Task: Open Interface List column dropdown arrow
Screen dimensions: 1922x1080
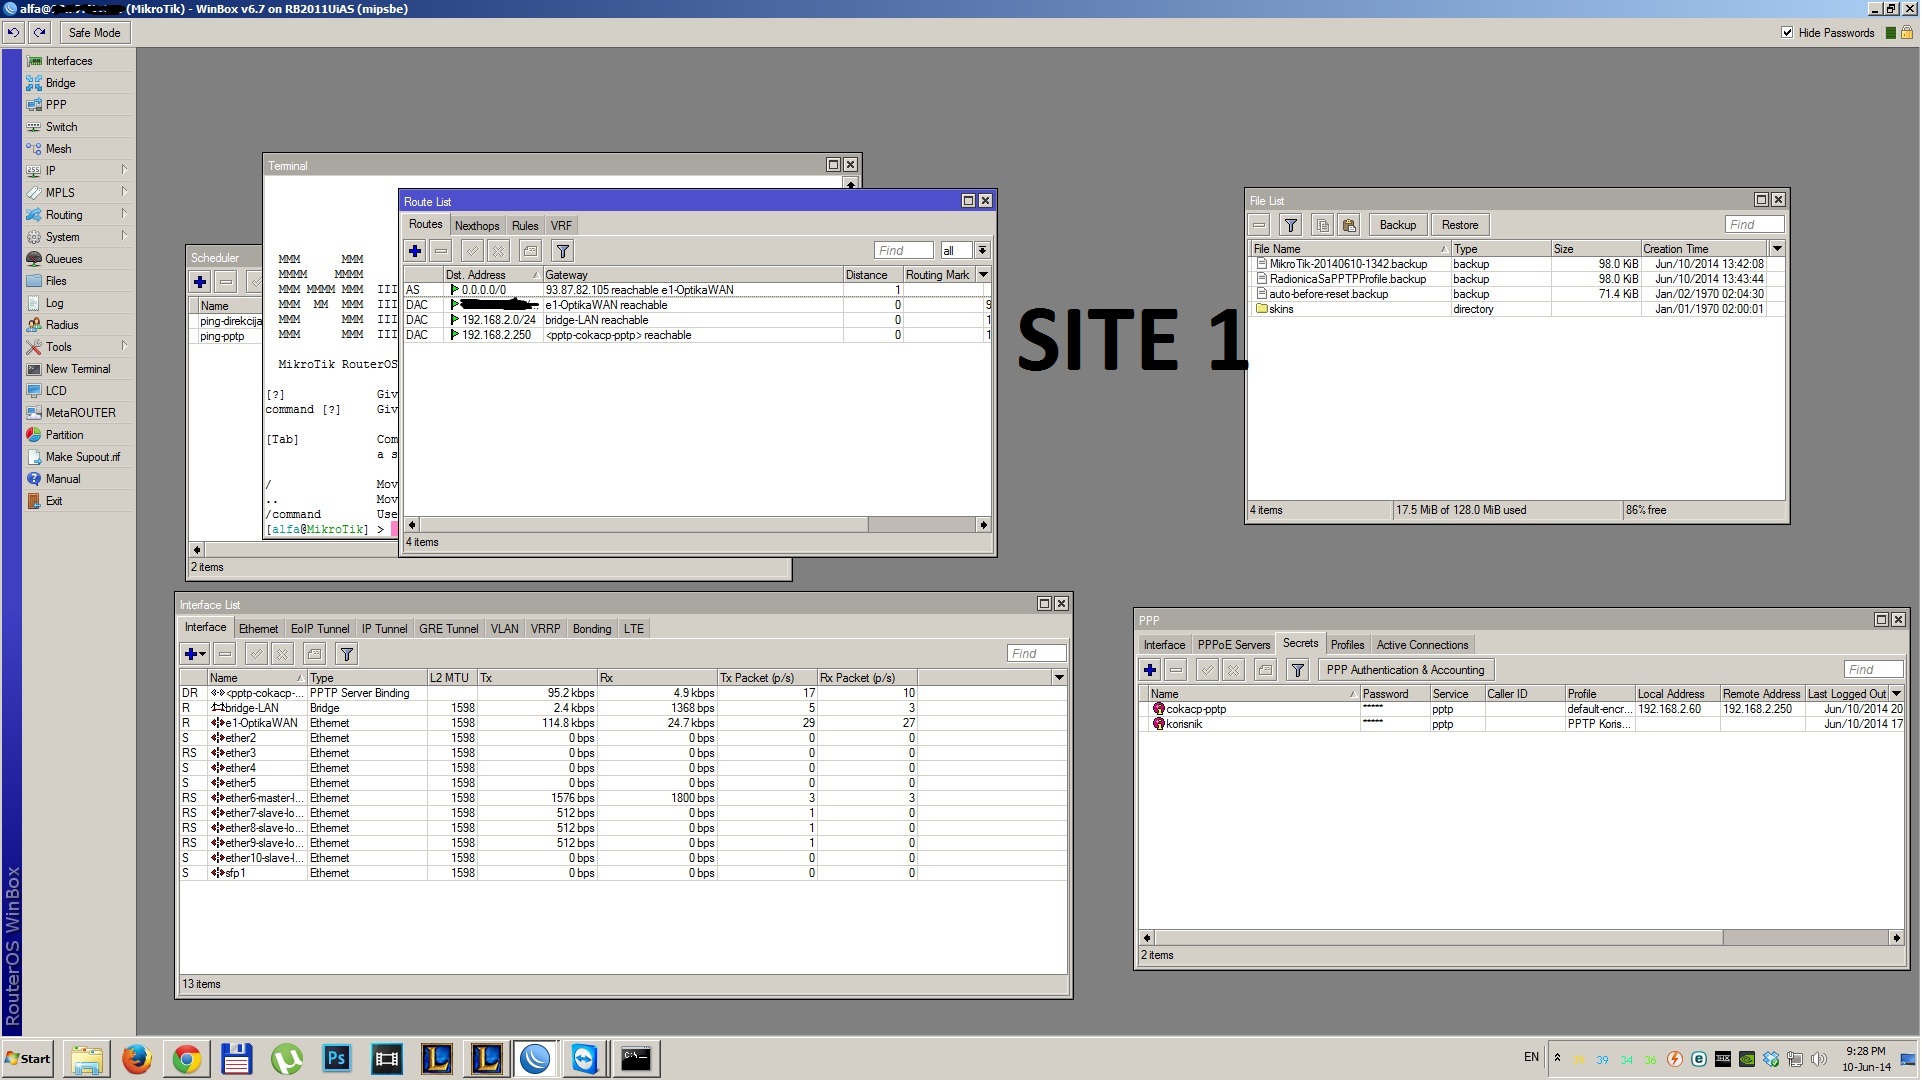Action: pyautogui.click(x=1059, y=678)
